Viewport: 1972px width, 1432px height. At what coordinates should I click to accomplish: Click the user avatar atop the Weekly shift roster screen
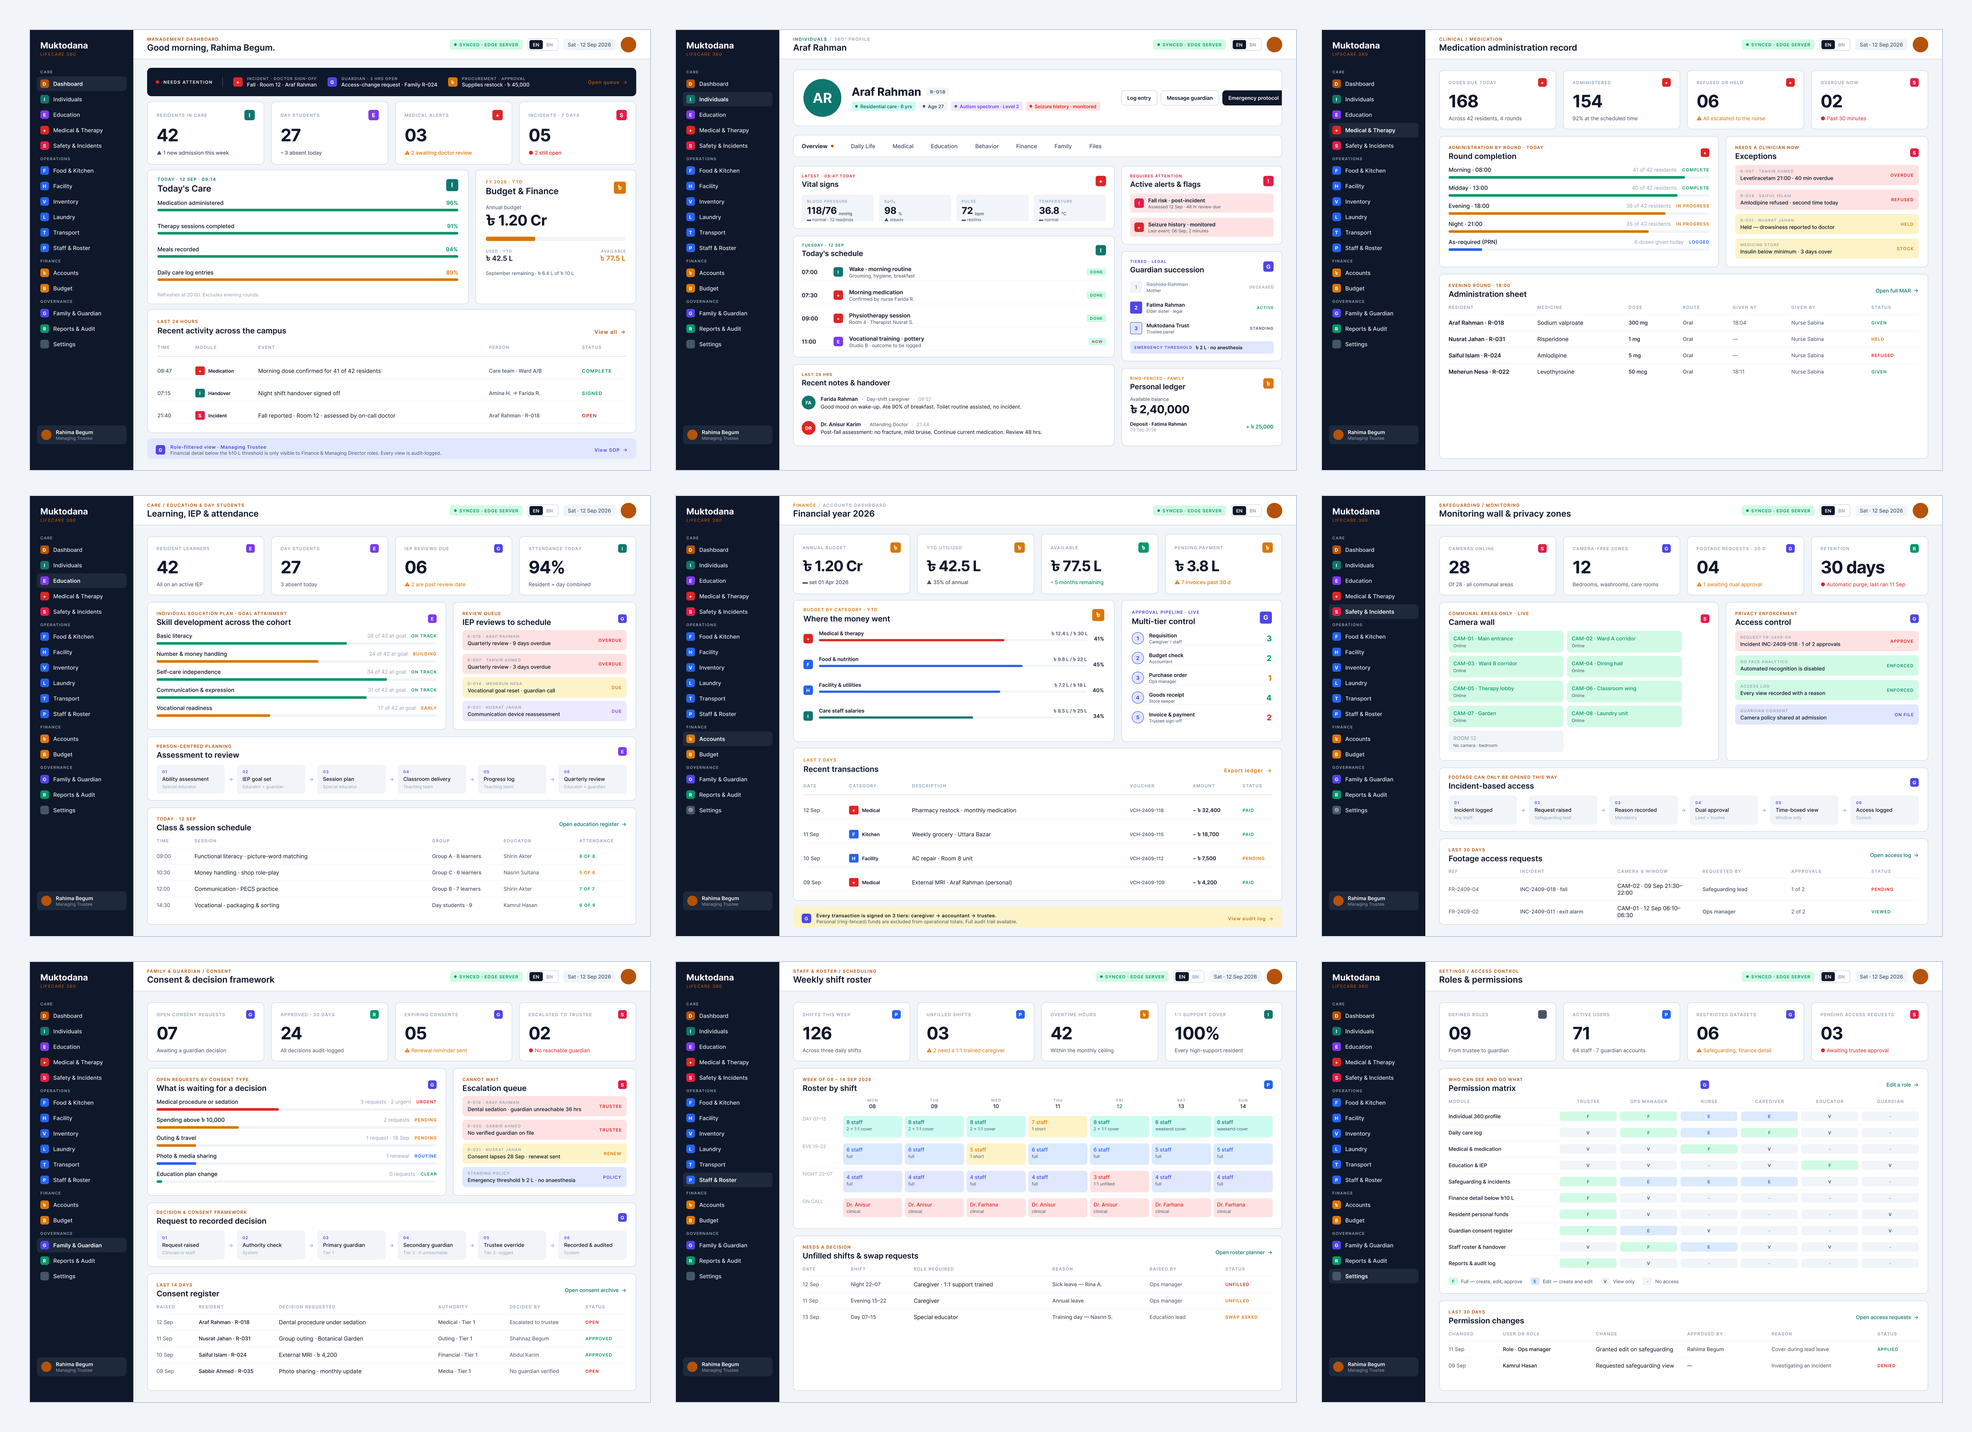[1274, 977]
